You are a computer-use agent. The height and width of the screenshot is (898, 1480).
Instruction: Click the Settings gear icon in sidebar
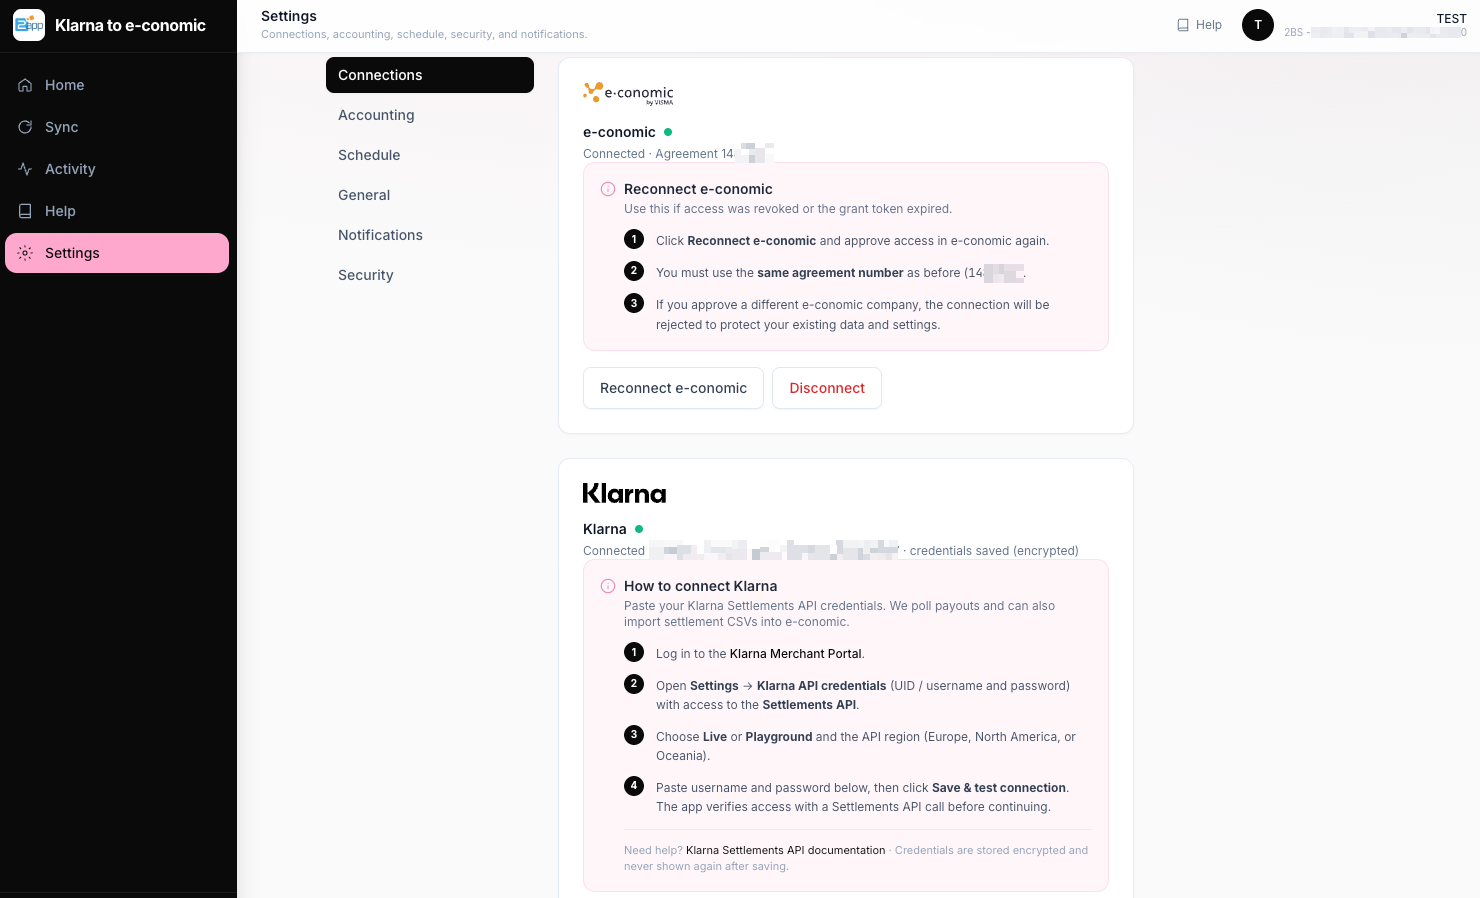coord(25,253)
